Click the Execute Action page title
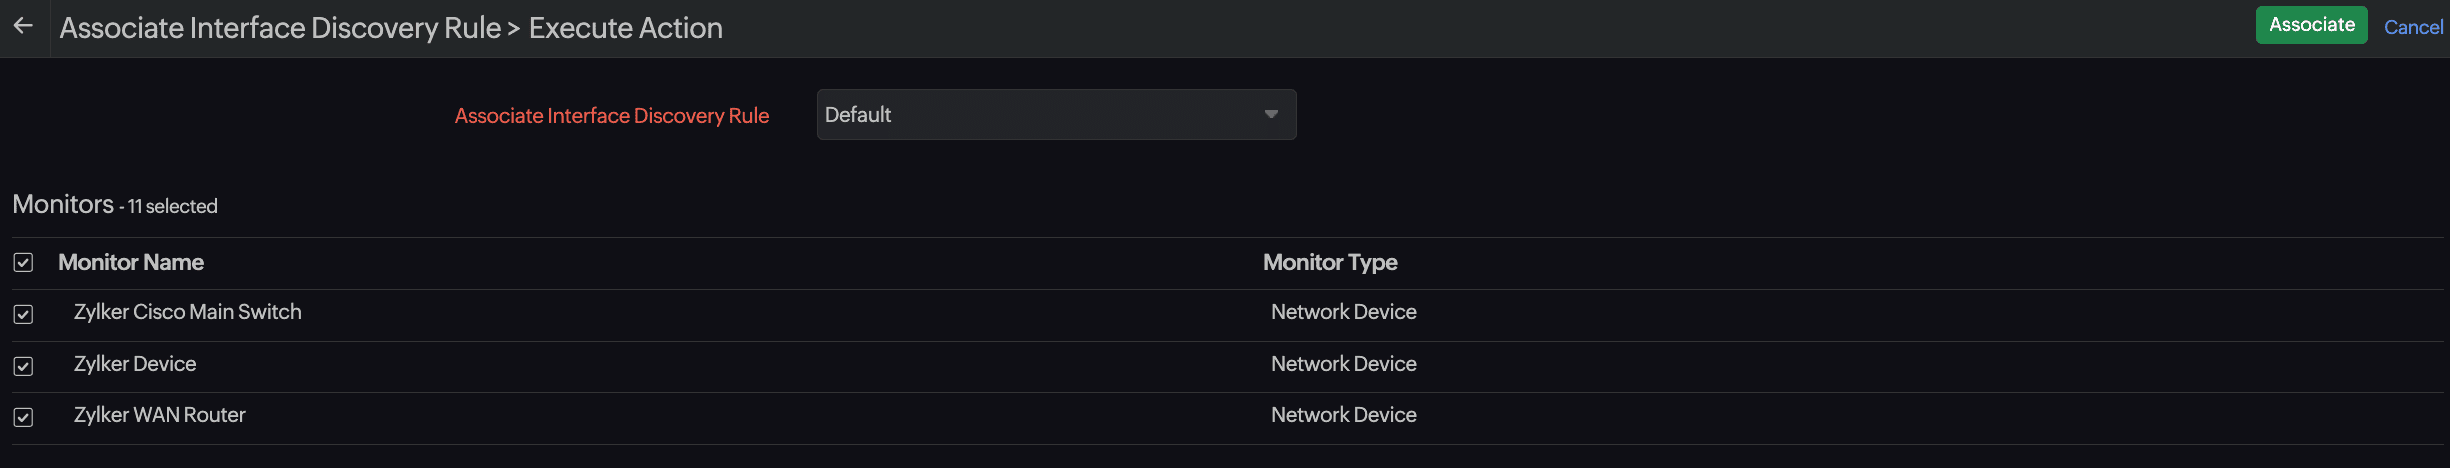Viewport: 2450px width, 468px height. [x=625, y=28]
